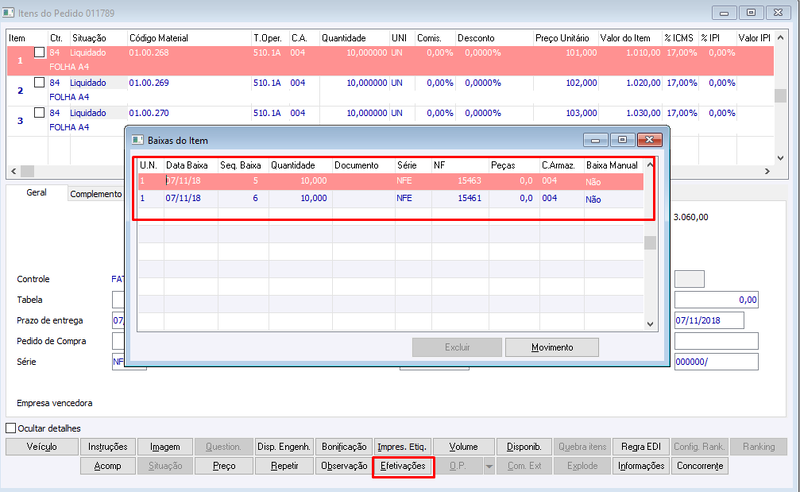The width and height of the screenshot is (800, 492).
Task: Open the Informações button
Action: [x=641, y=466]
